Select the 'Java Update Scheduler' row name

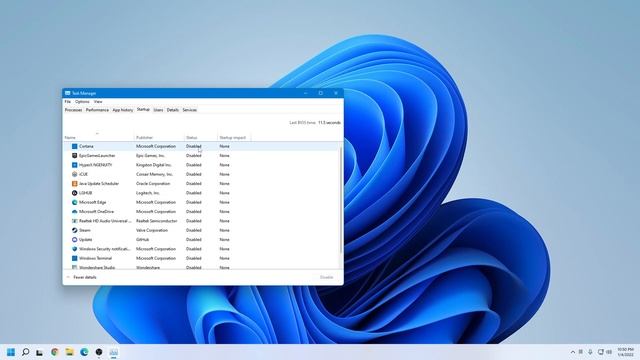click(x=99, y=184)
